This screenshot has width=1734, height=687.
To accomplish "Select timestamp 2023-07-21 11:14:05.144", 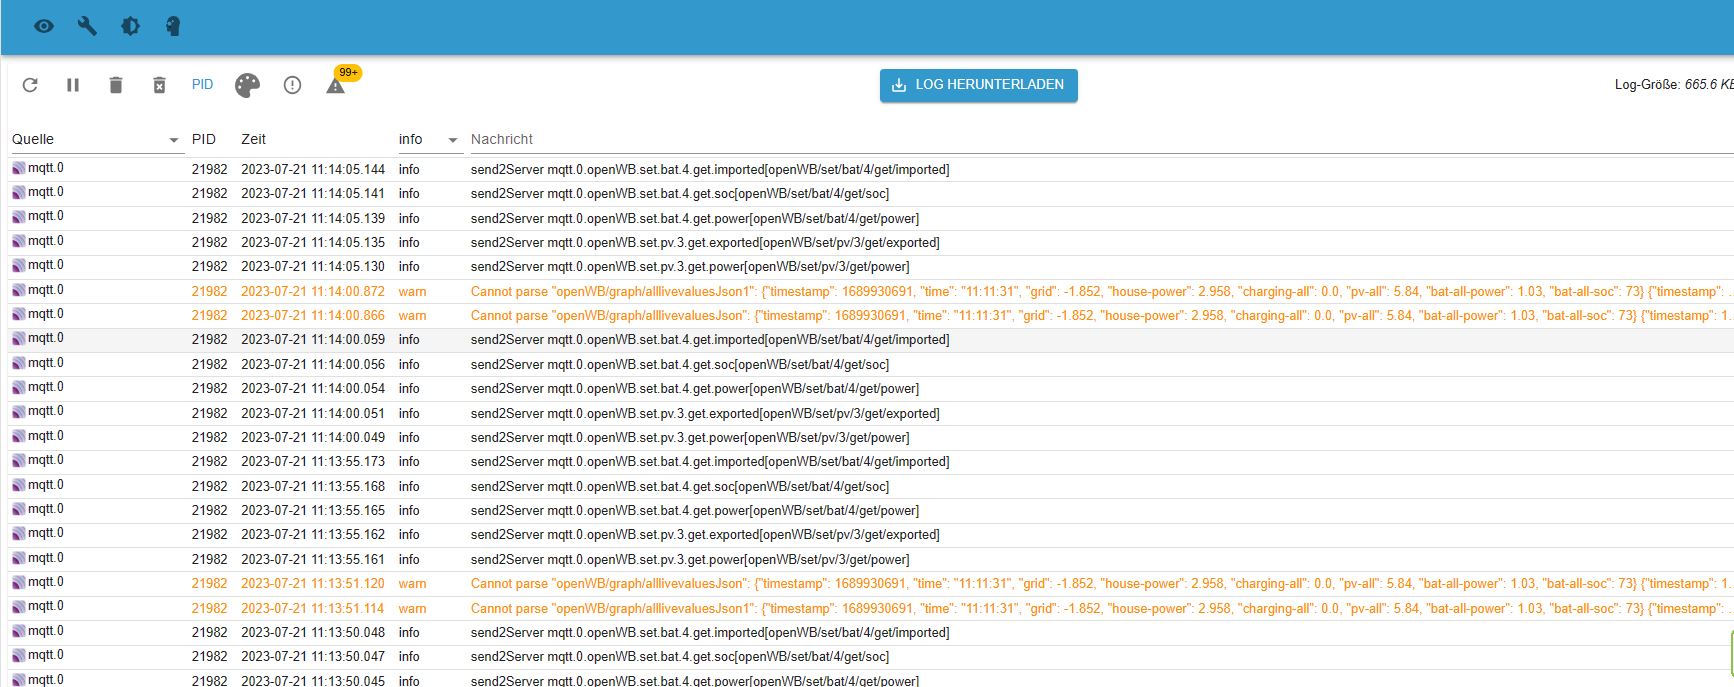I will pyautogui.click(x=313, y=170).
